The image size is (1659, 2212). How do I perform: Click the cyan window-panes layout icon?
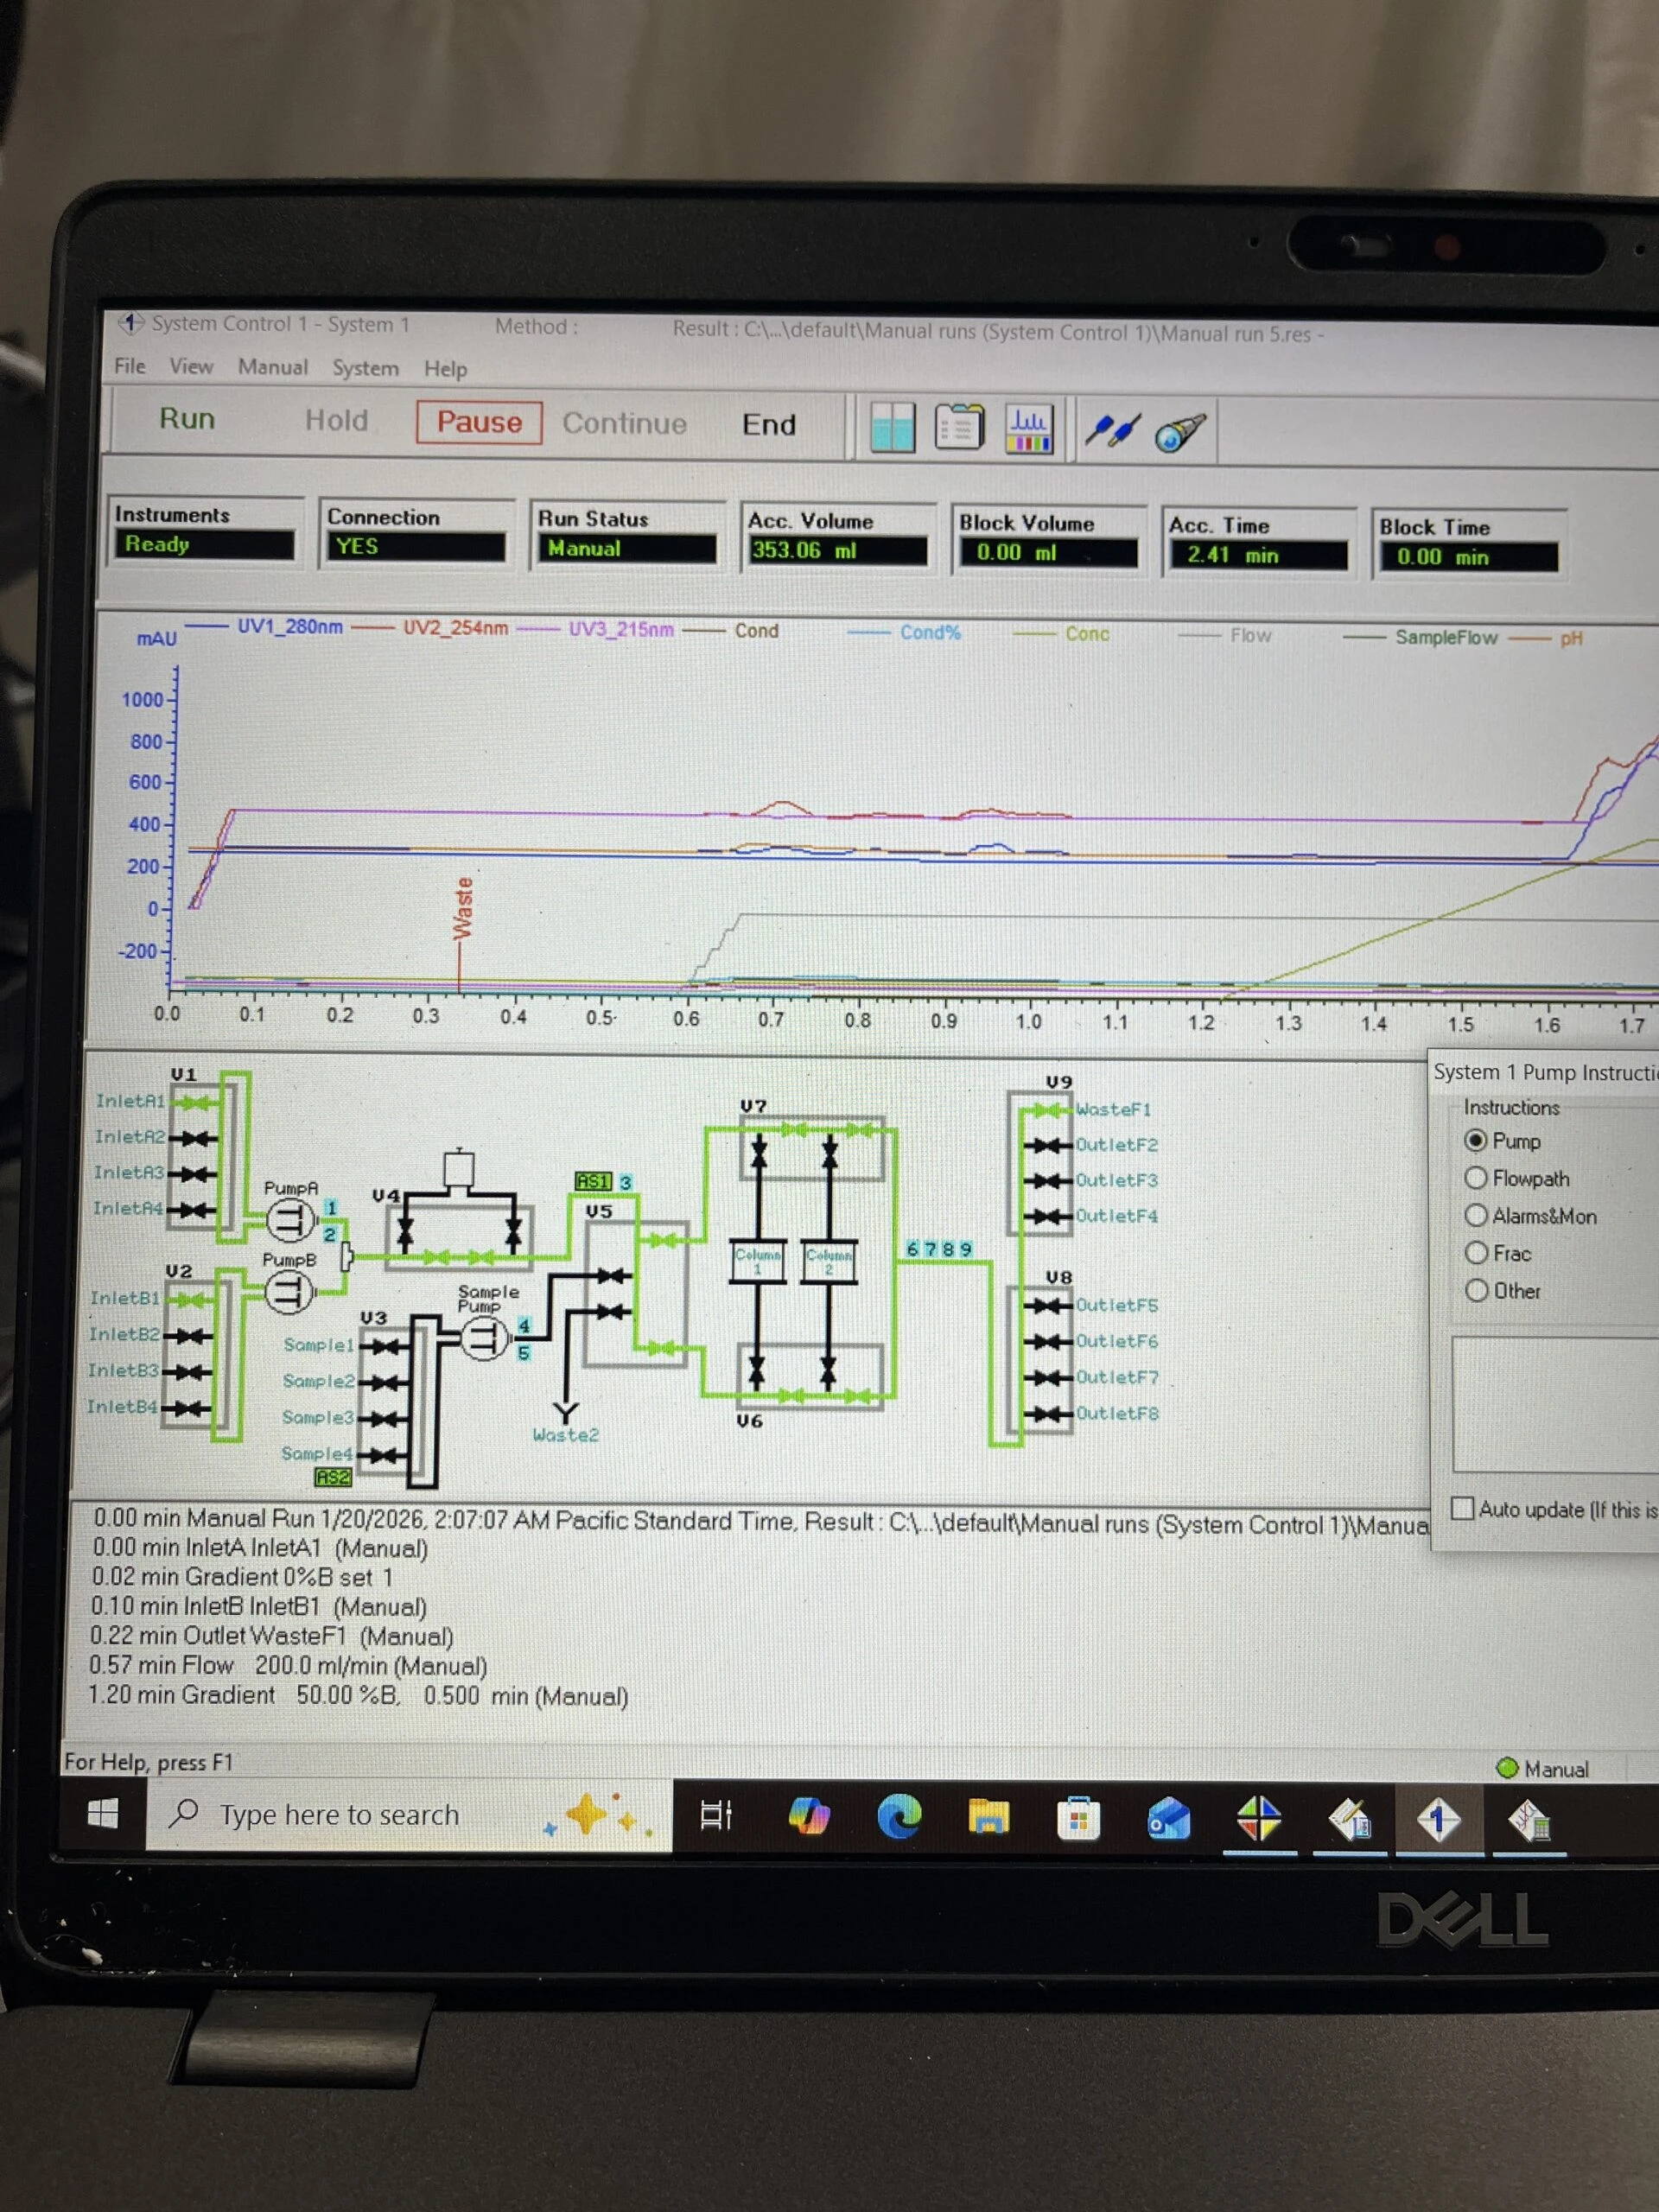(892, 427)
